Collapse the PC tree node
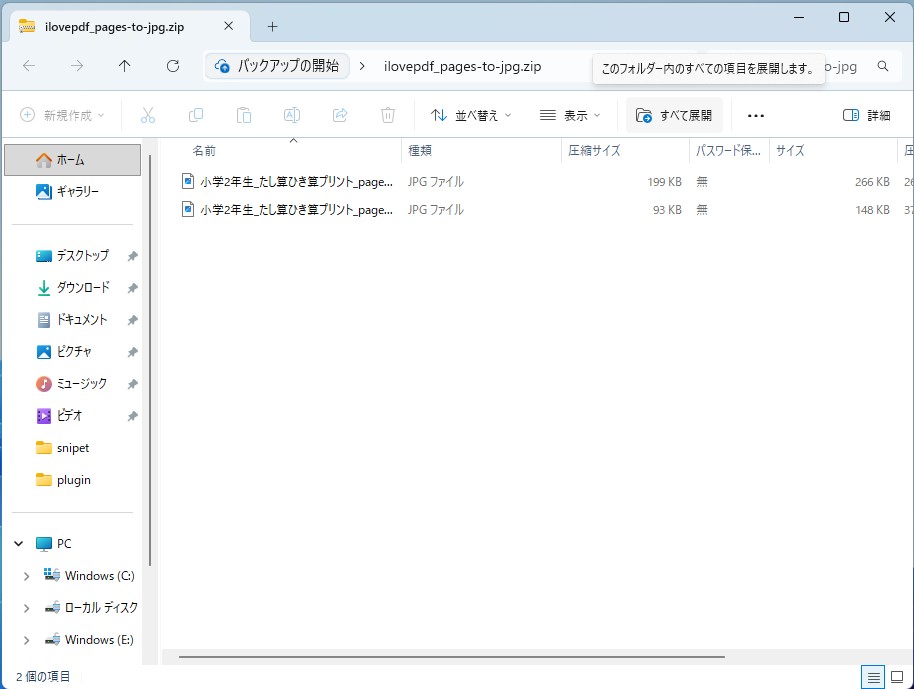The height and width of the screenshot is (689, 914). (19, 544)
